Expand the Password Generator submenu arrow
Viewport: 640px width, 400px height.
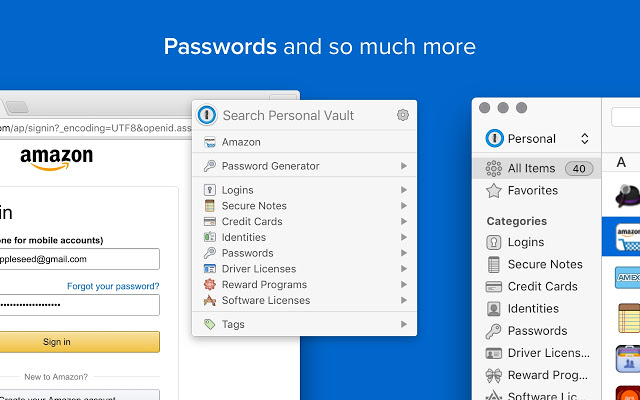coord(404,166)
